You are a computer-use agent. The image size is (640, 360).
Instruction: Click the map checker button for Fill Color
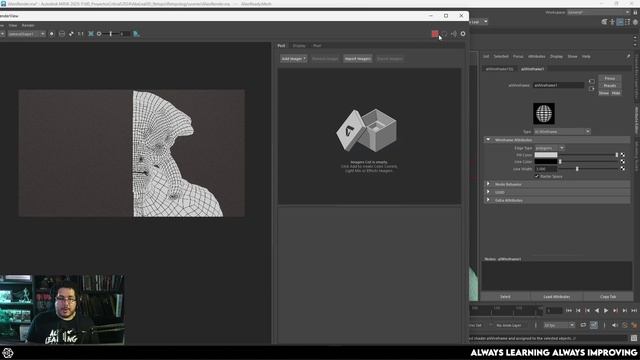coord(622,155)
